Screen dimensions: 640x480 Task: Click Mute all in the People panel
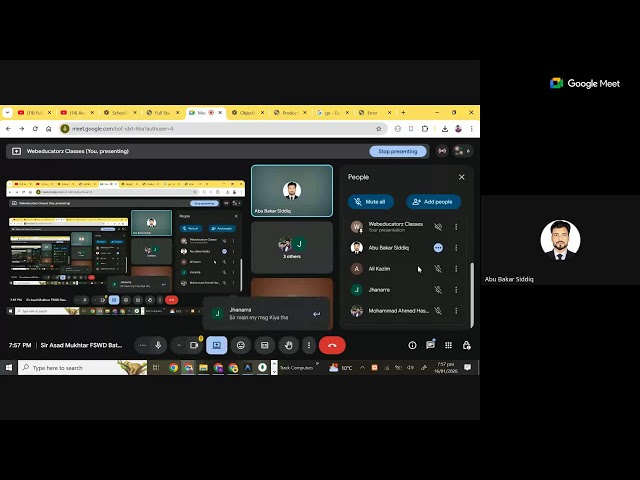371,202
